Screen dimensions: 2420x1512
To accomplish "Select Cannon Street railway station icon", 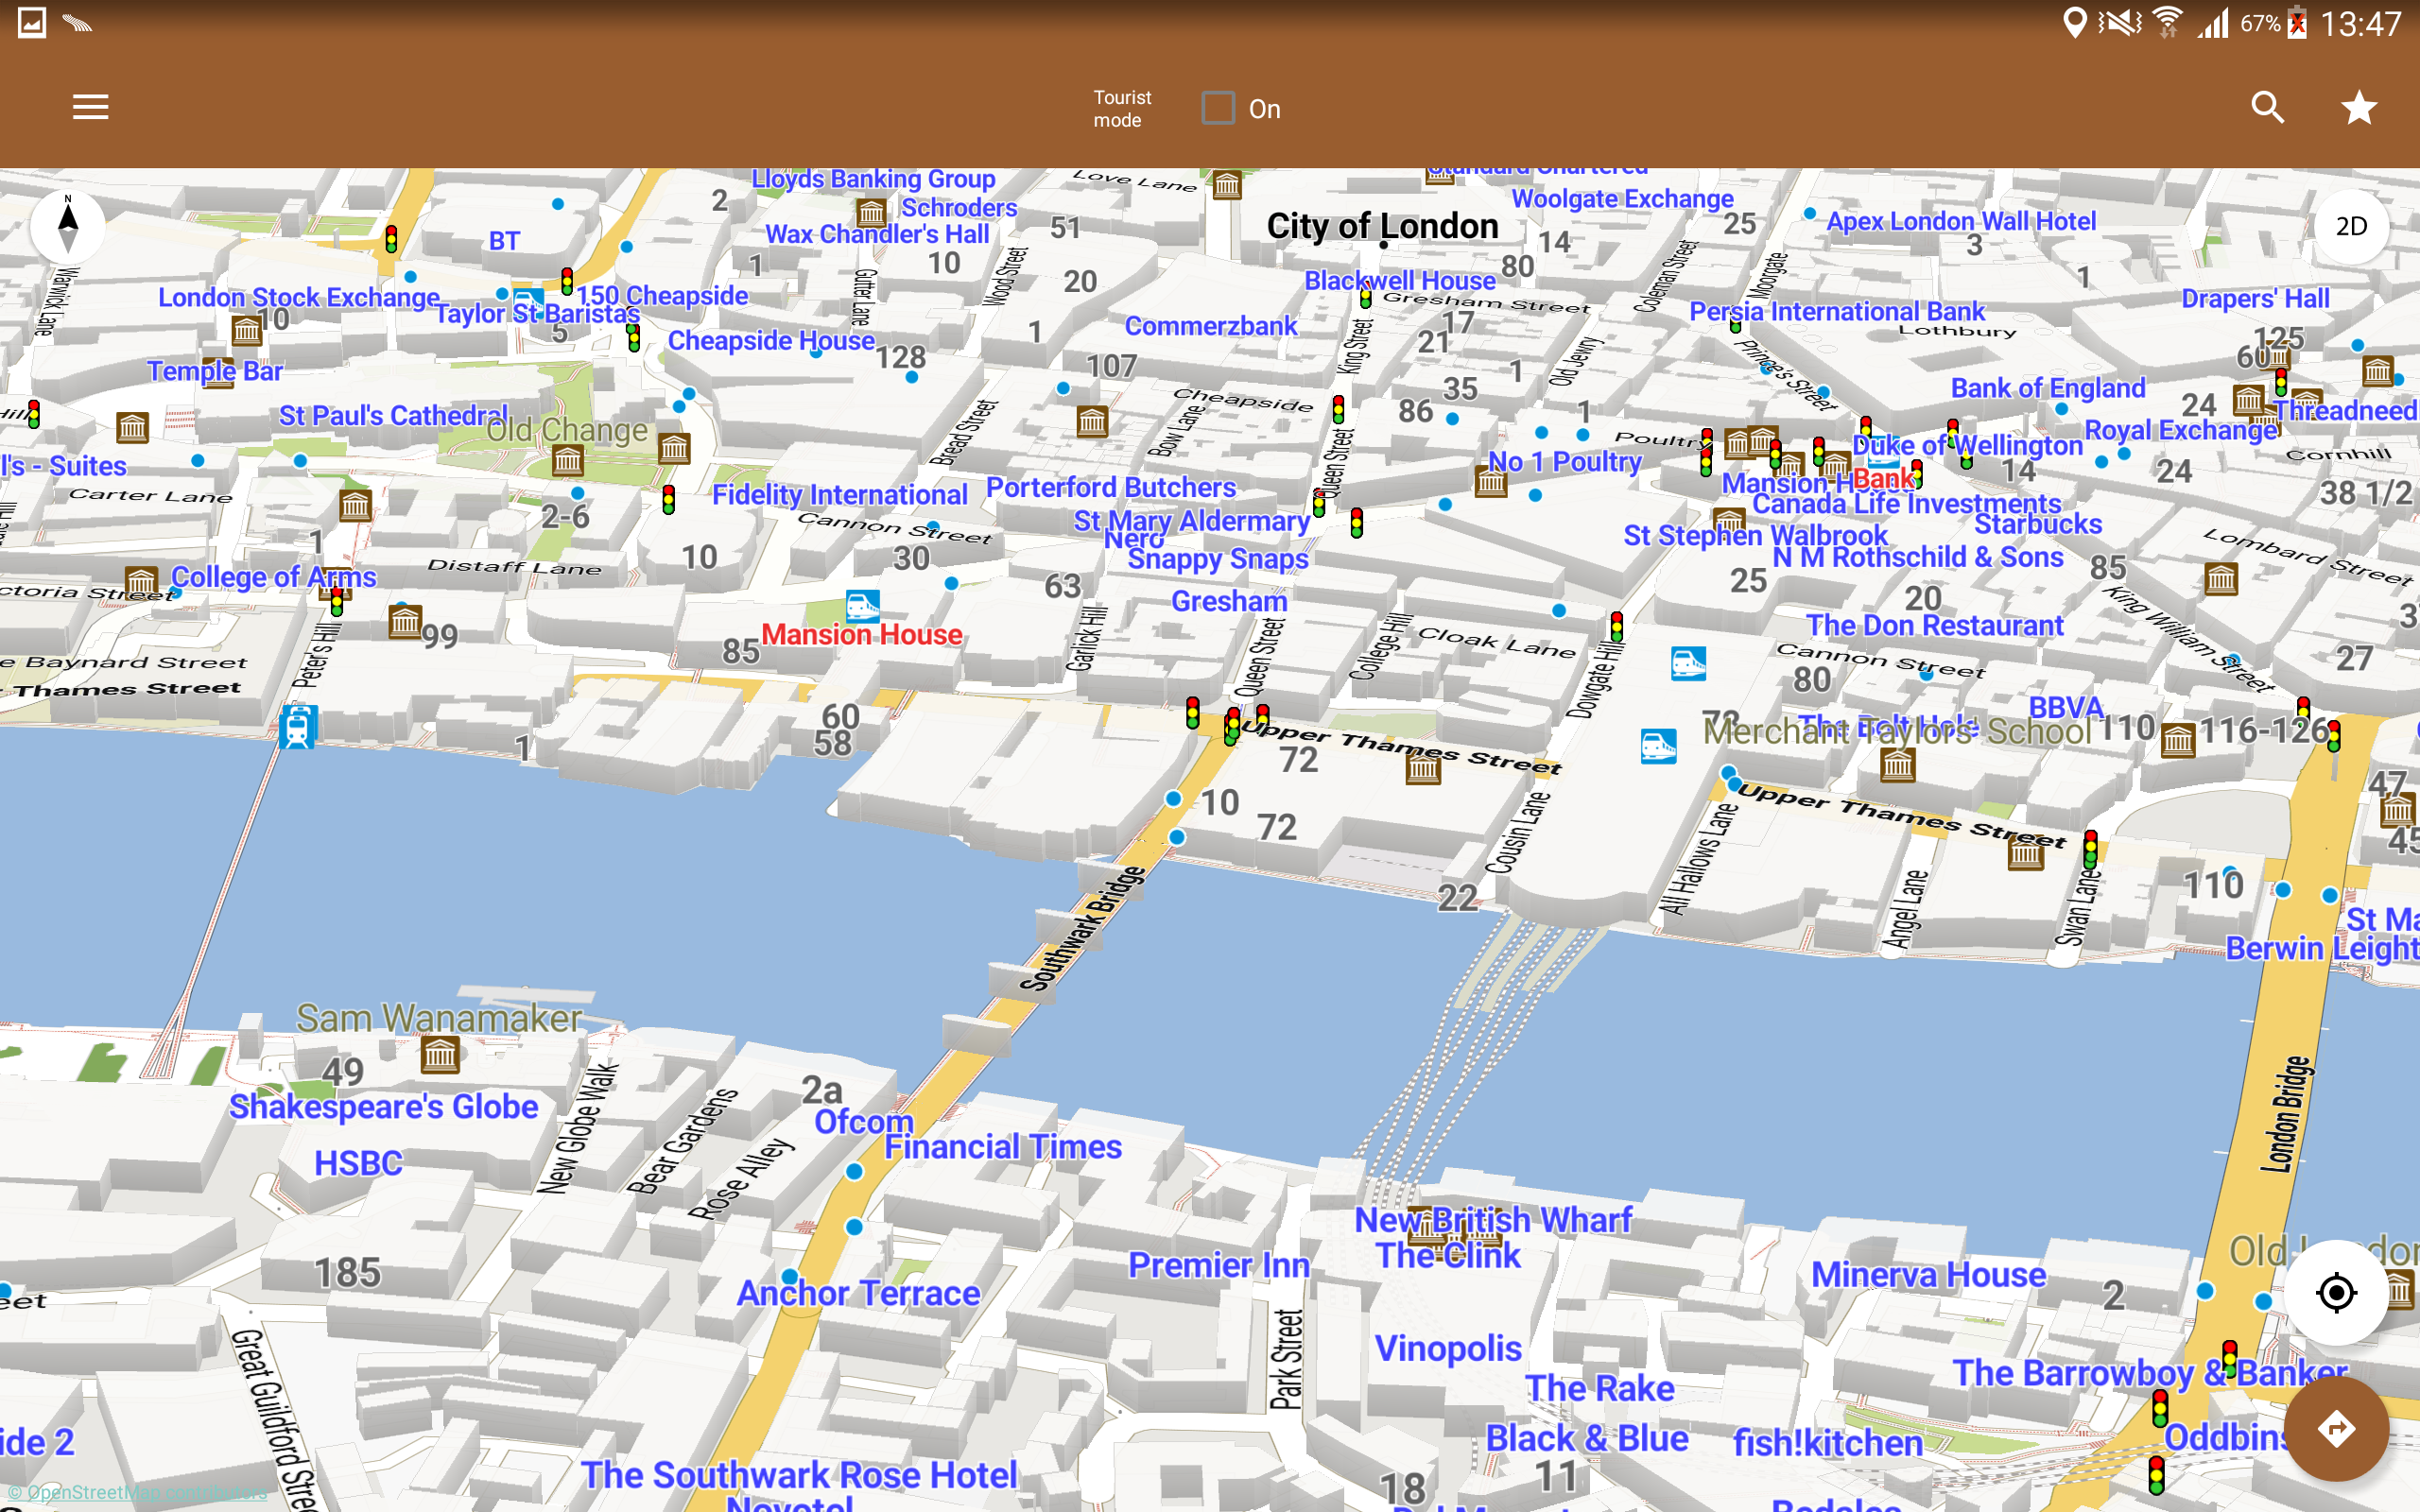I will click(1688, 663).
